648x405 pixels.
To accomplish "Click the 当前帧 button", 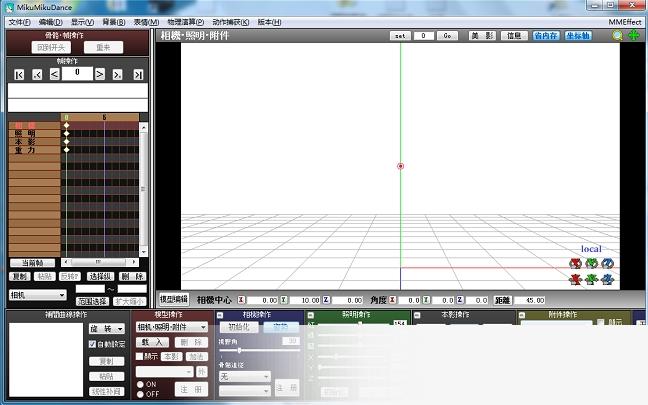I will 32,263.
